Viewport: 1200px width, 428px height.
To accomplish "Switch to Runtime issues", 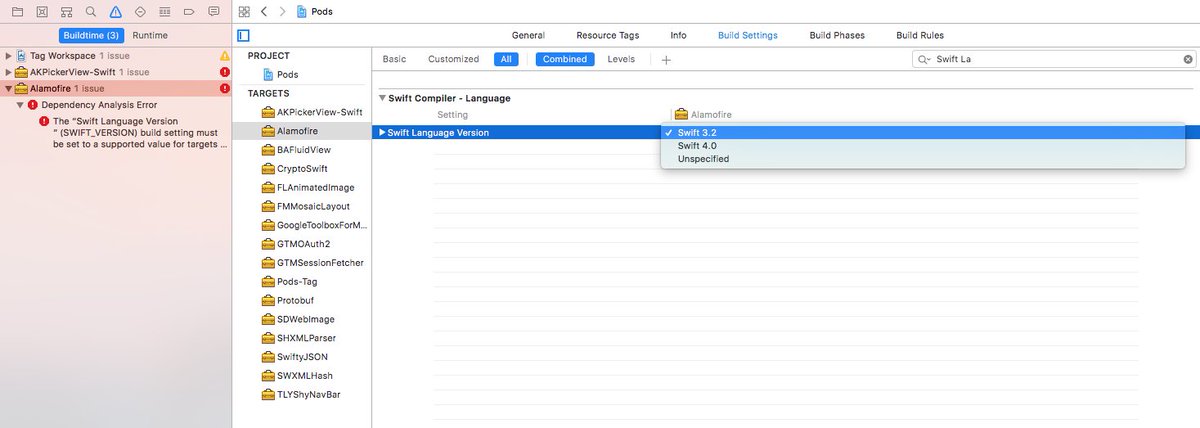I will [x=150, y=35].
